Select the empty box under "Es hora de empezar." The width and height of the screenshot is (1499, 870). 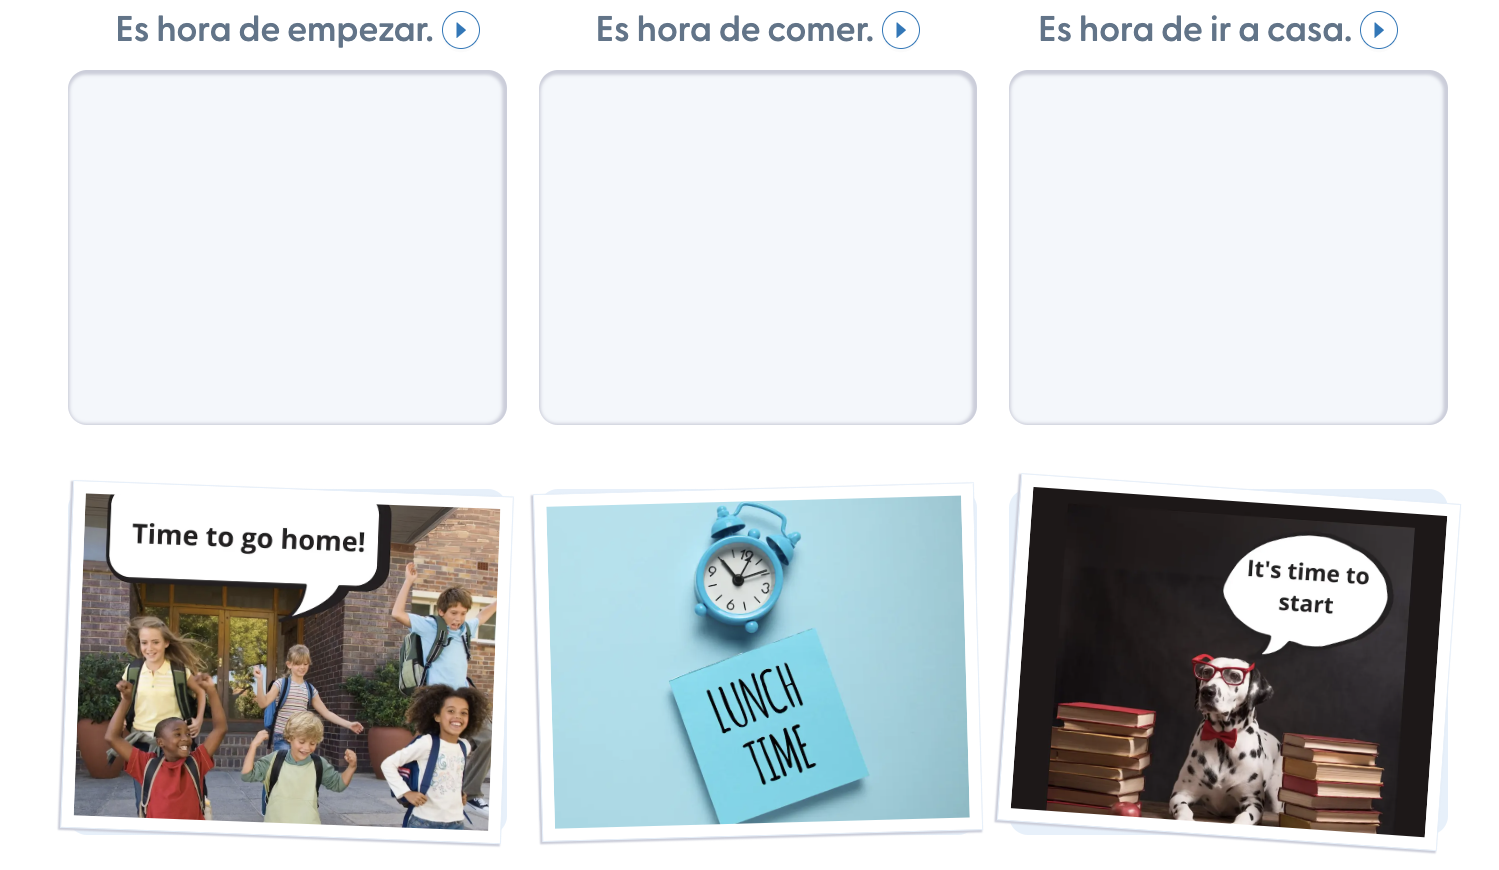tap(287, 247)
